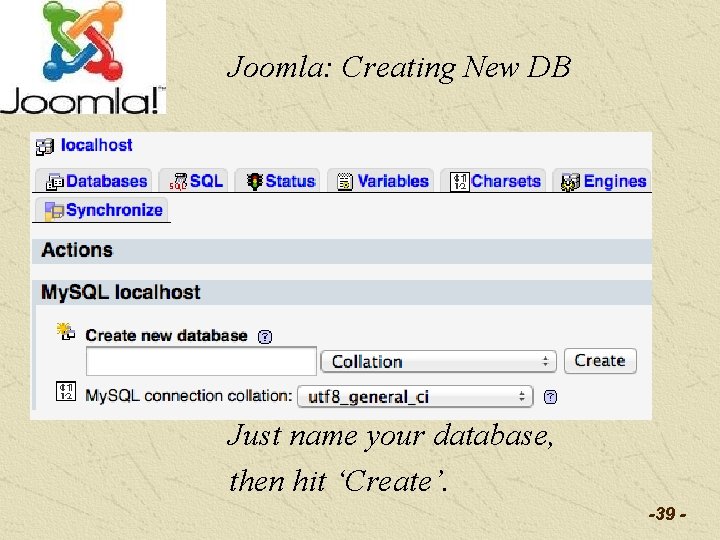Open the utf8_general_ci connection collation dropdown
720x540 pixels.
coord(415,396)
